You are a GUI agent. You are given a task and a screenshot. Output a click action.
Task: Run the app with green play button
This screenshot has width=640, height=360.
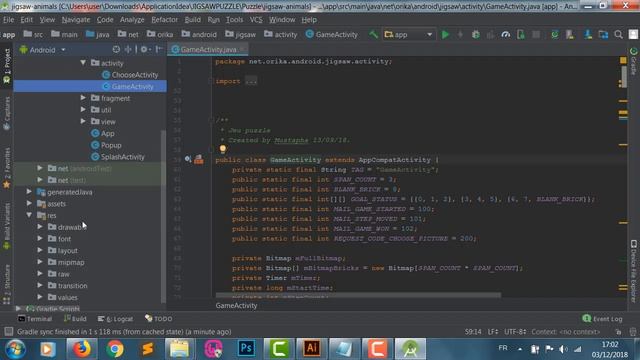click(445, 35)
